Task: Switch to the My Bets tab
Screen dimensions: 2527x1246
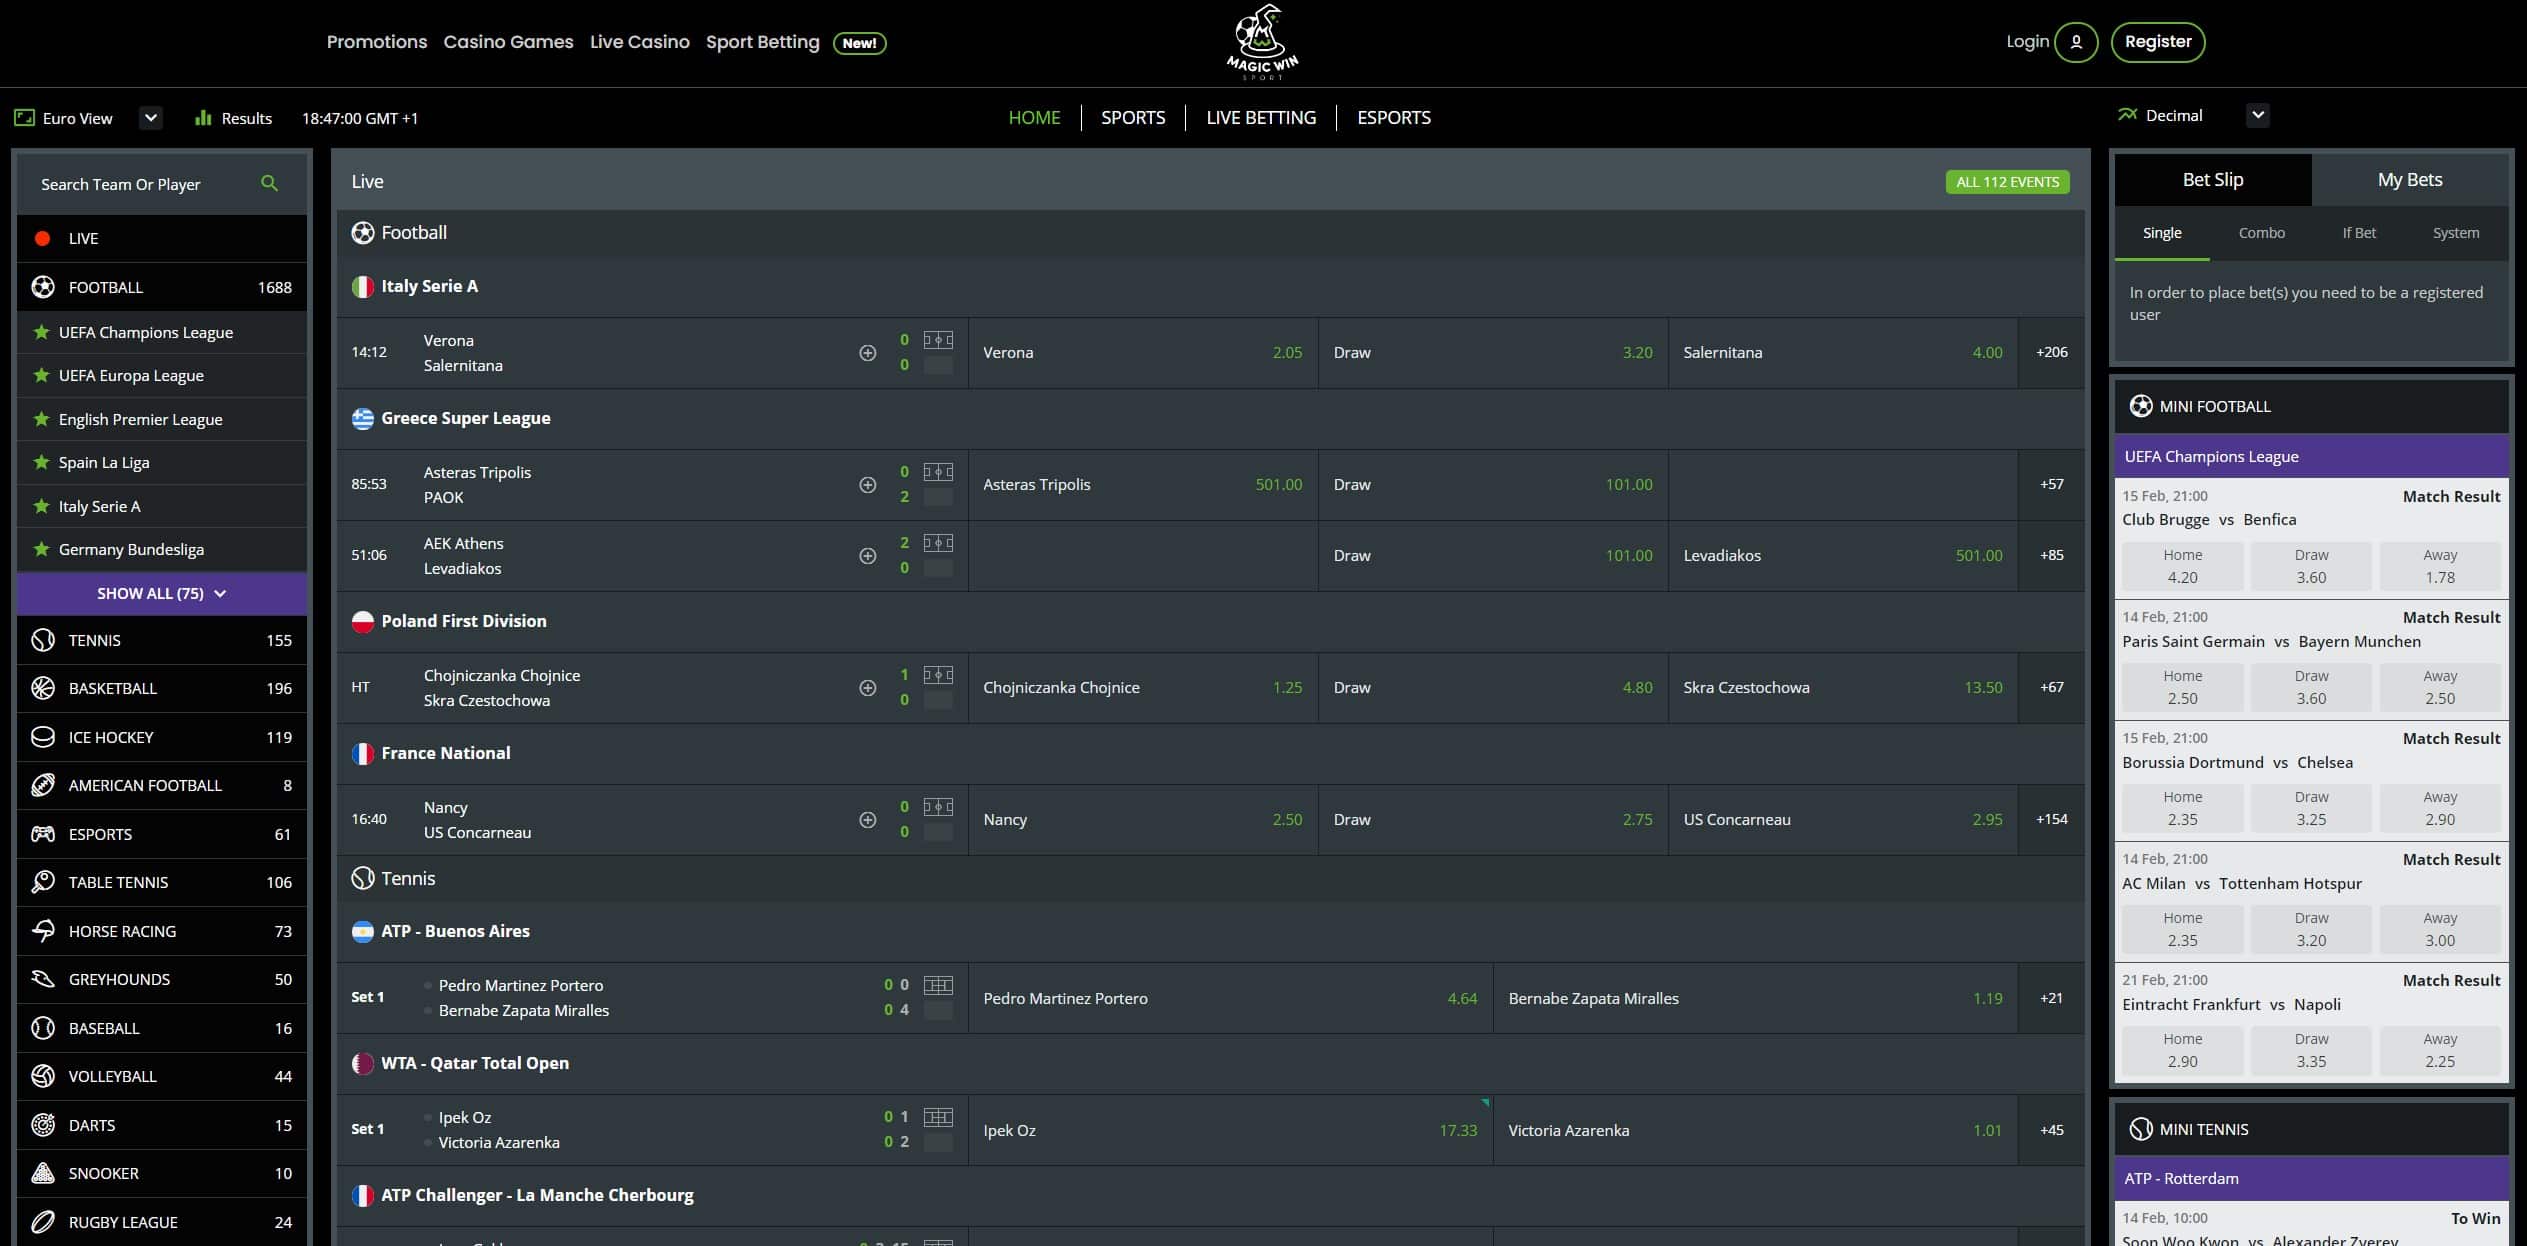Action: 2409,180
